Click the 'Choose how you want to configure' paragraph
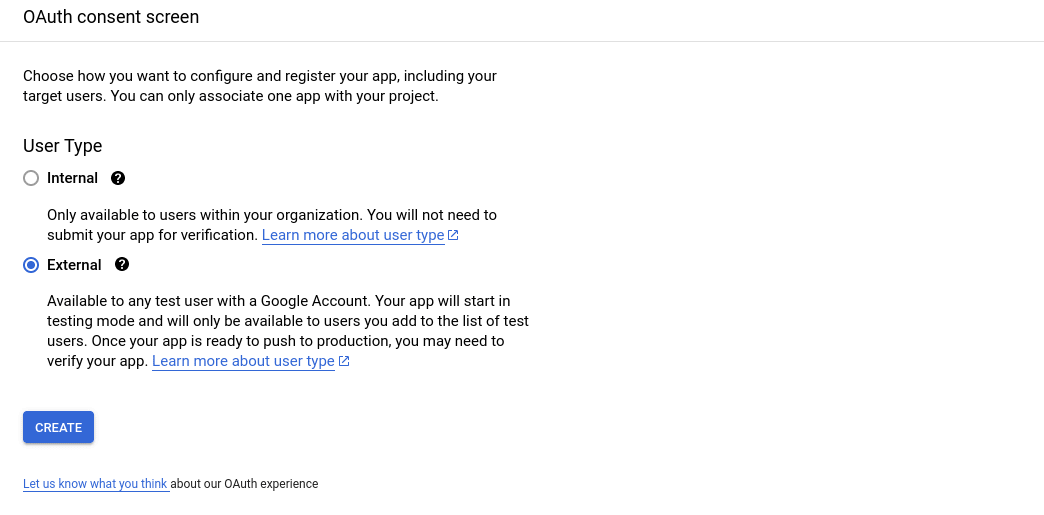This screenshot has width=1044, height=515. (x=260, y=86)
